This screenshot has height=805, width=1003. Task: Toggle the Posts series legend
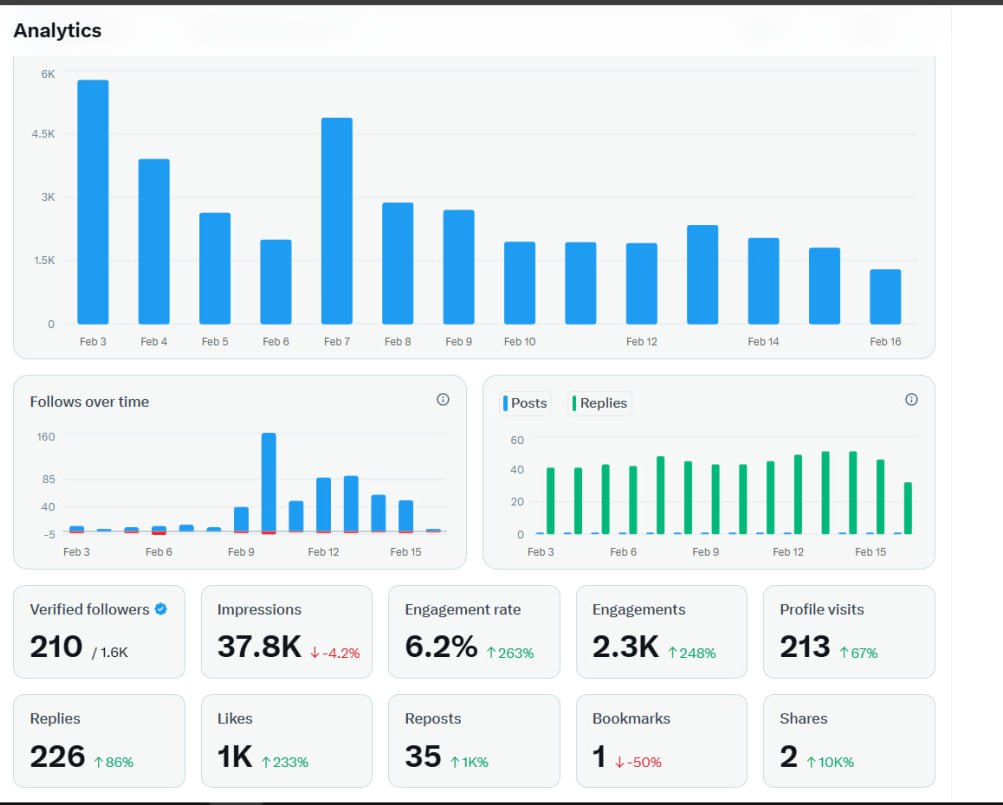[x=525, y=403]
